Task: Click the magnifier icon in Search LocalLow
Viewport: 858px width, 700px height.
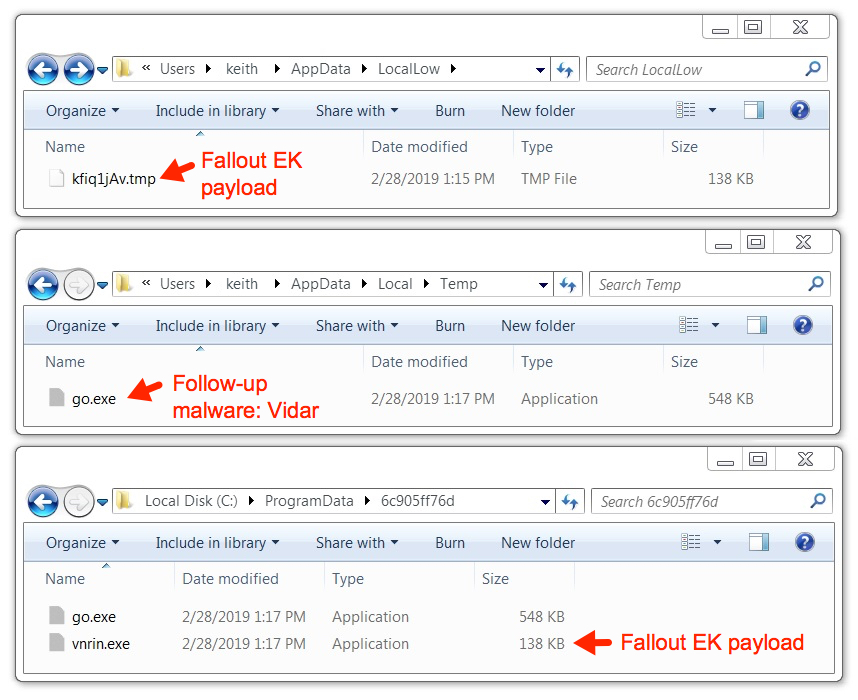Action: pyautogui.click(x=813, y=69)
